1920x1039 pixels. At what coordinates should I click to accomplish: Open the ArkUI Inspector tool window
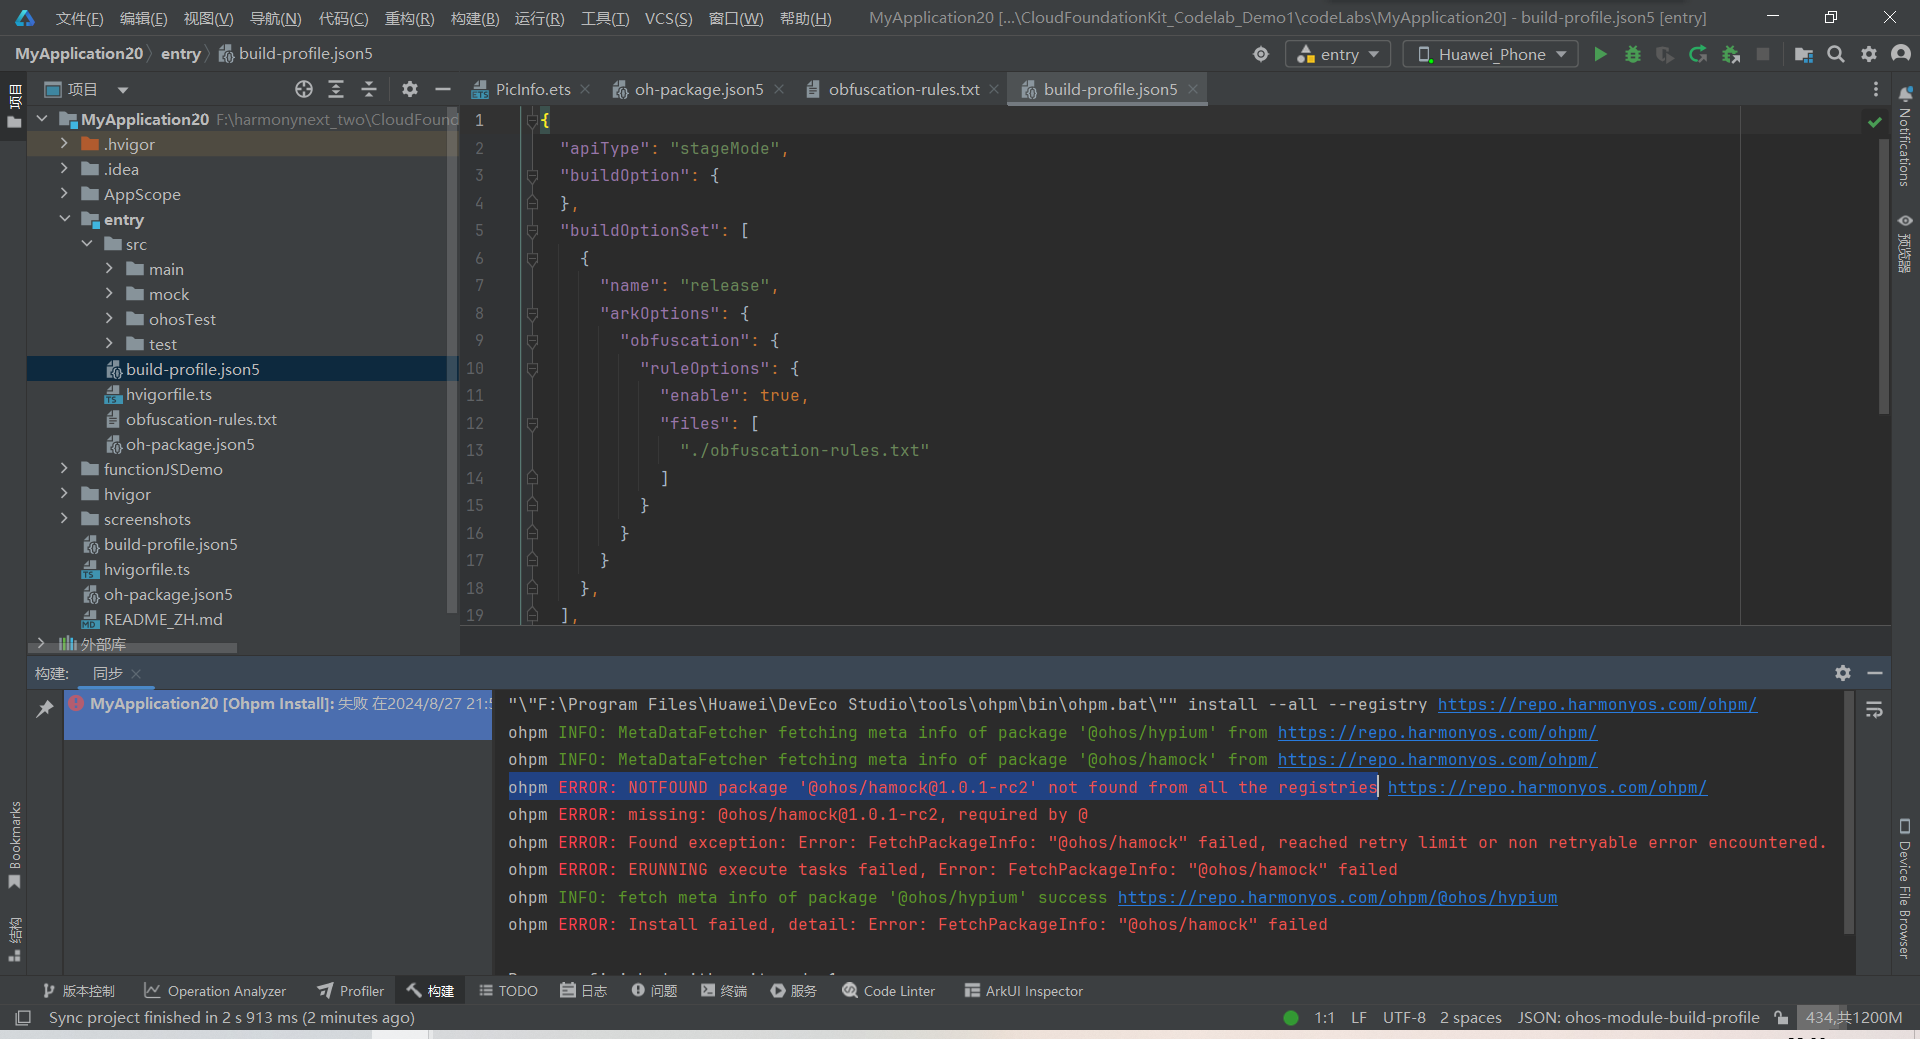point(1023,991)
